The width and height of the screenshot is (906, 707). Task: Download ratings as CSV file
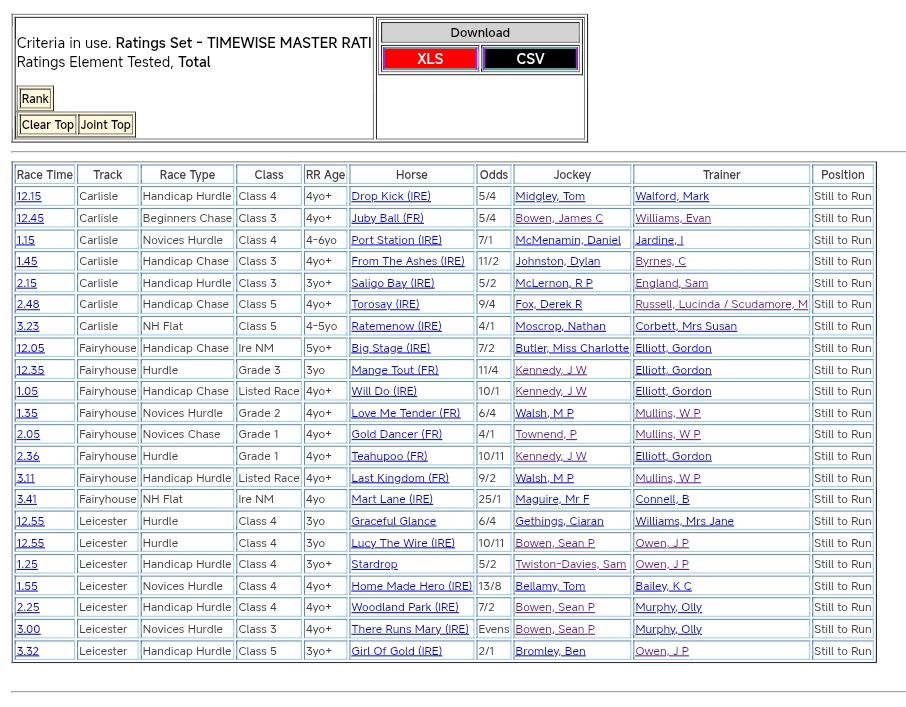tap(530, 59)
